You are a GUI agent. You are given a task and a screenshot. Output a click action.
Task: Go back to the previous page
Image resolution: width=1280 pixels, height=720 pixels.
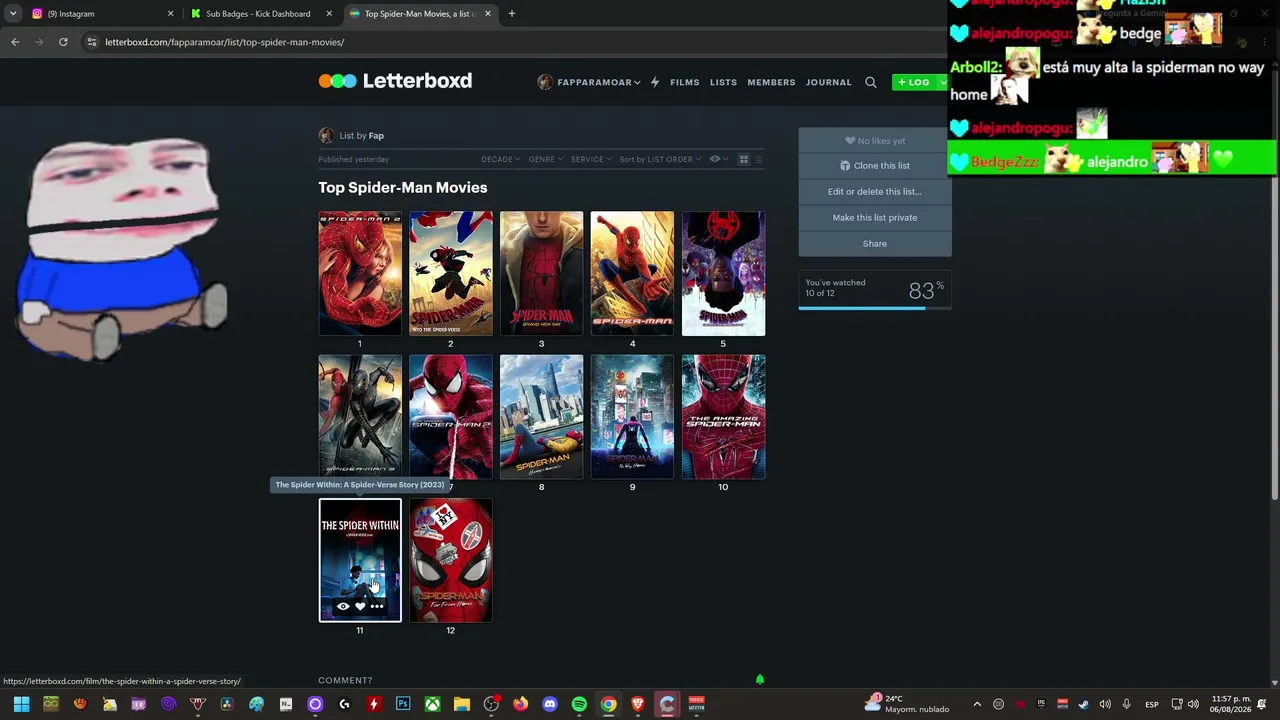coord(15,42)
